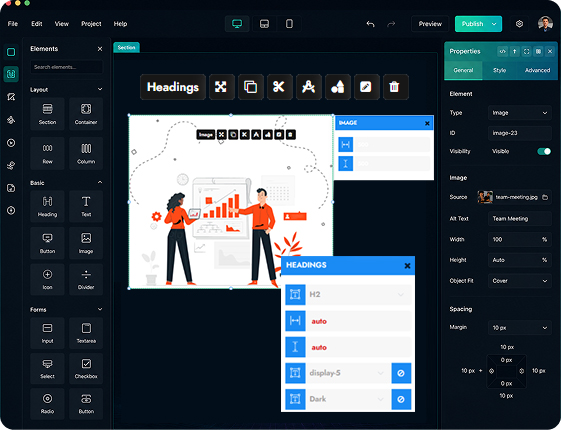The image size is (562, 430).
Task: Switch to mobile viewport icon
Action: pyautogui.click(x=289, y=24)
